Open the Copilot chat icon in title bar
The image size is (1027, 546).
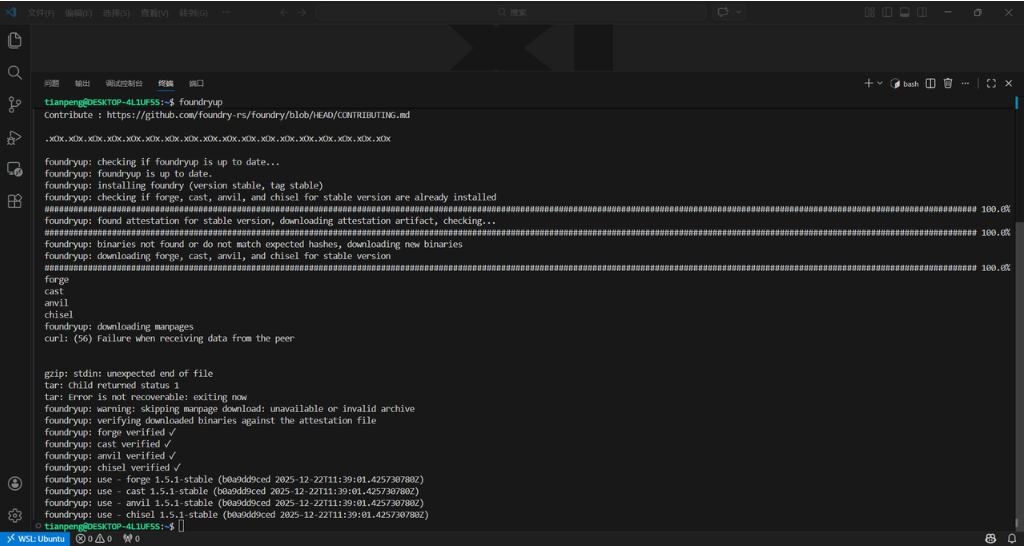[723, 12]
